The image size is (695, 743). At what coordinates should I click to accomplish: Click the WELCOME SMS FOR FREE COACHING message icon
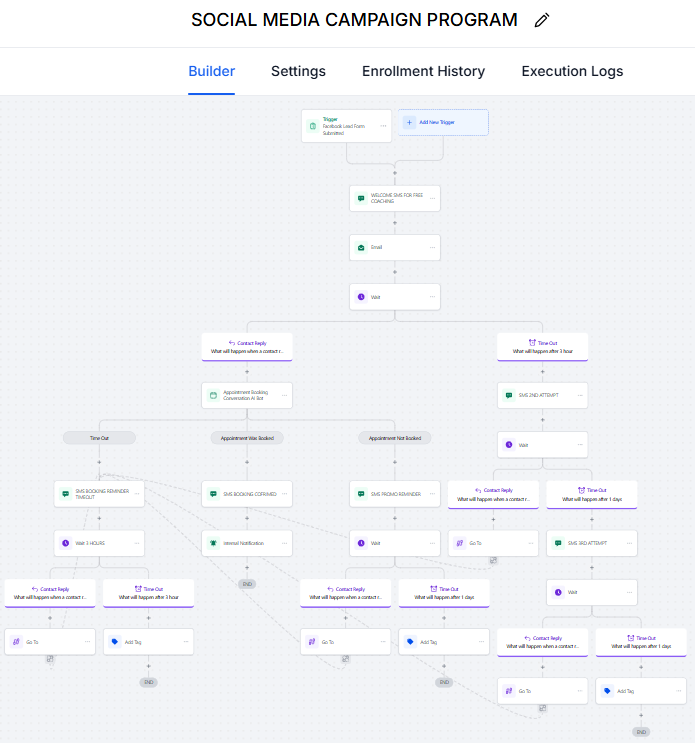pos(361,198)
